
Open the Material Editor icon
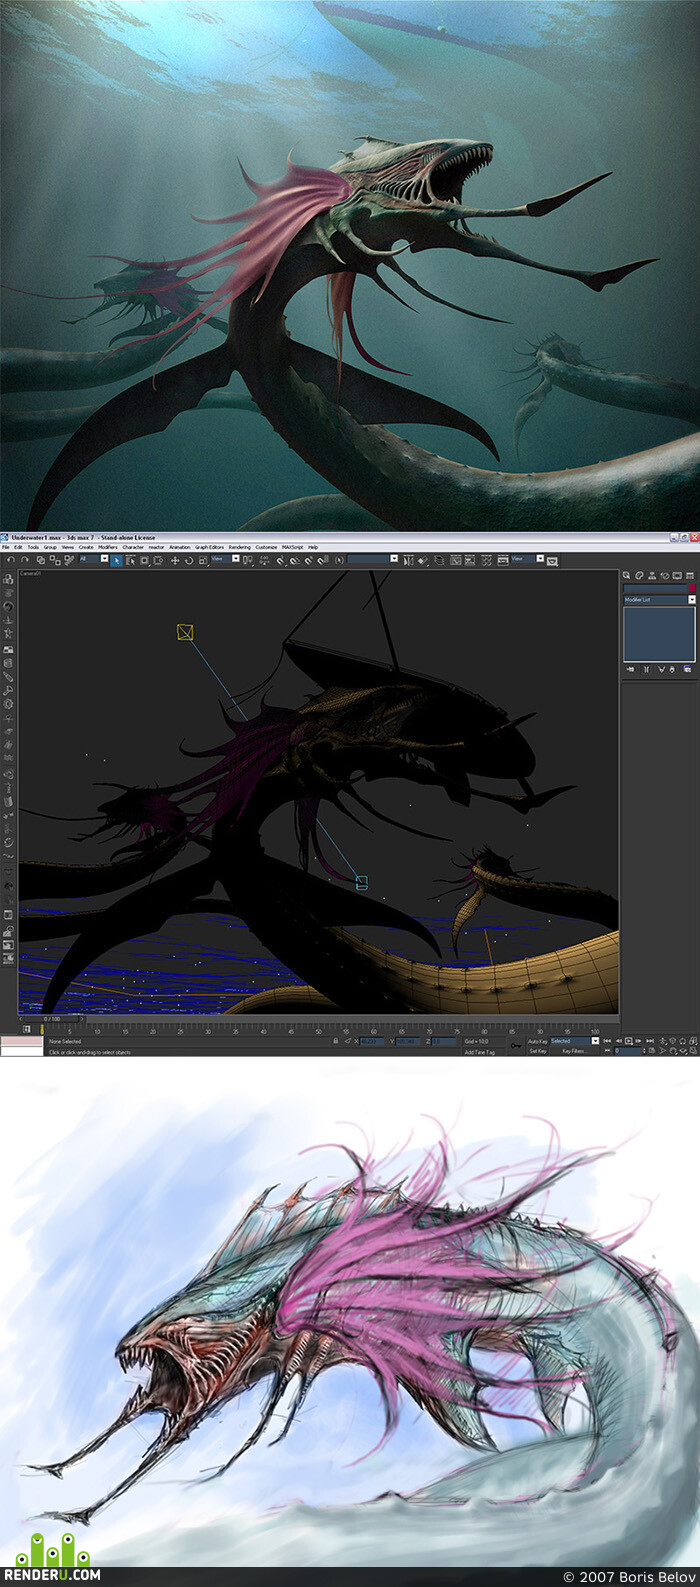pos(486,560)
